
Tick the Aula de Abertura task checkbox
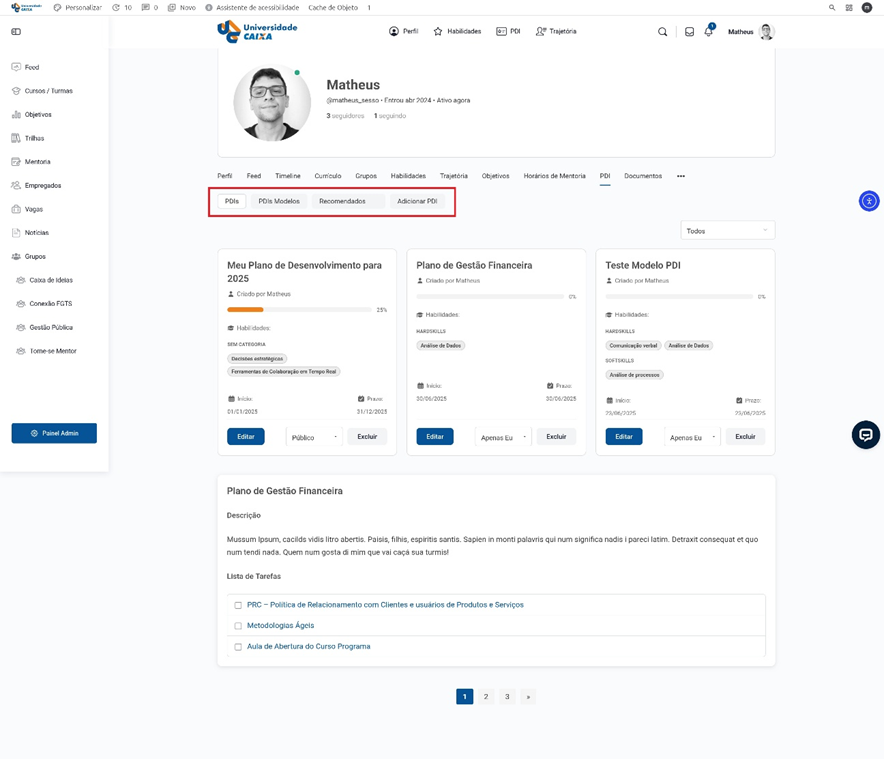pos(238,647)
